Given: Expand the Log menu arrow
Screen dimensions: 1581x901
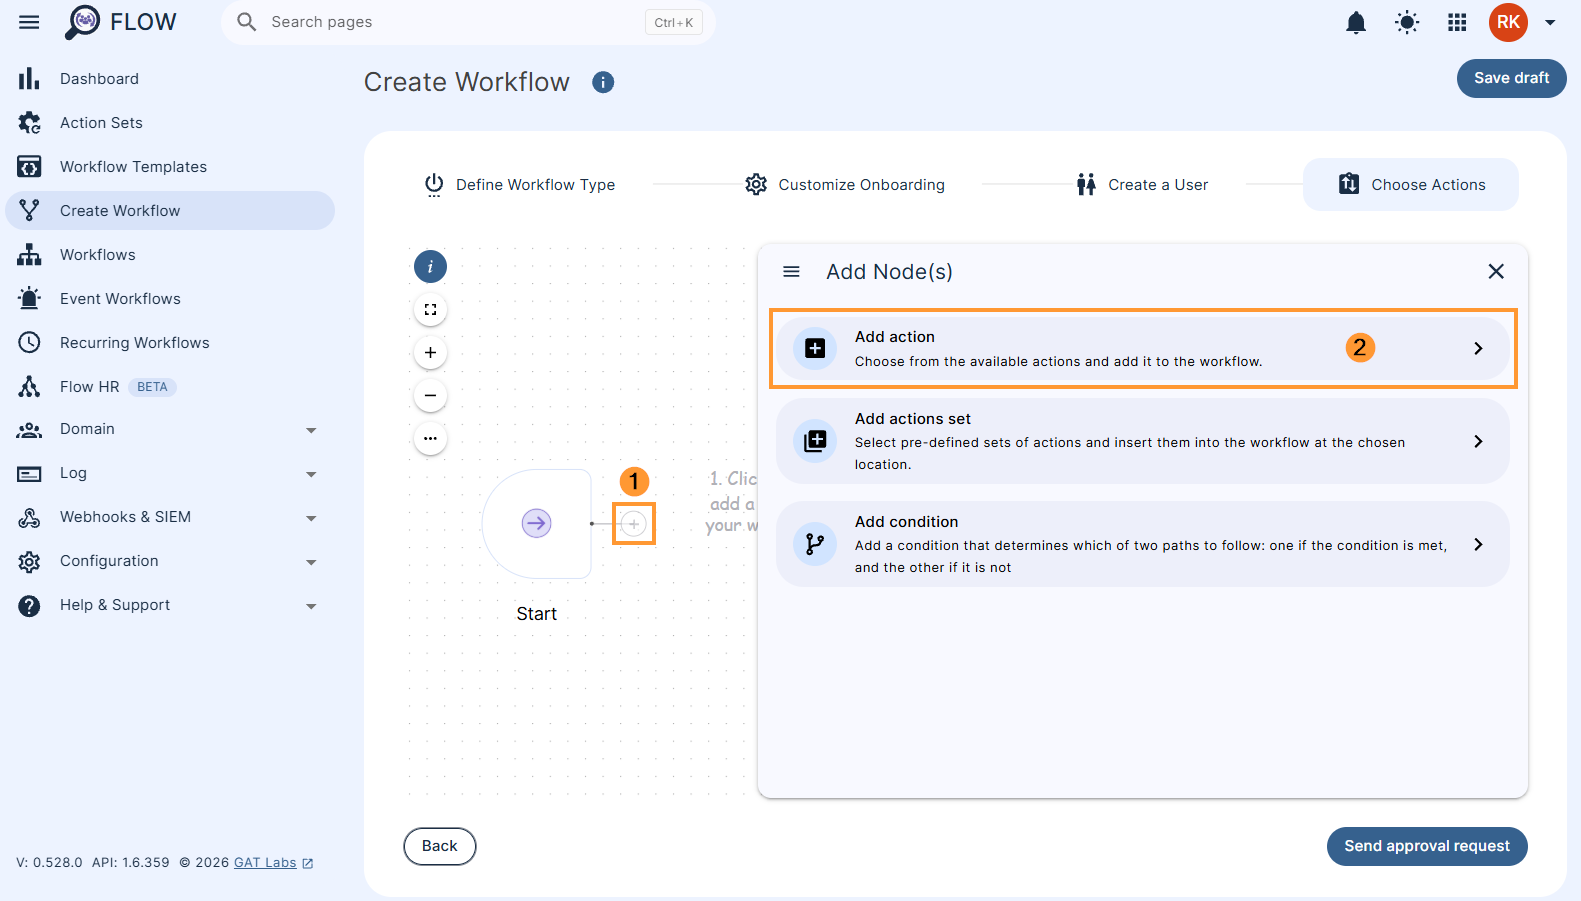Looking at the screenshot, I should 311,474.
